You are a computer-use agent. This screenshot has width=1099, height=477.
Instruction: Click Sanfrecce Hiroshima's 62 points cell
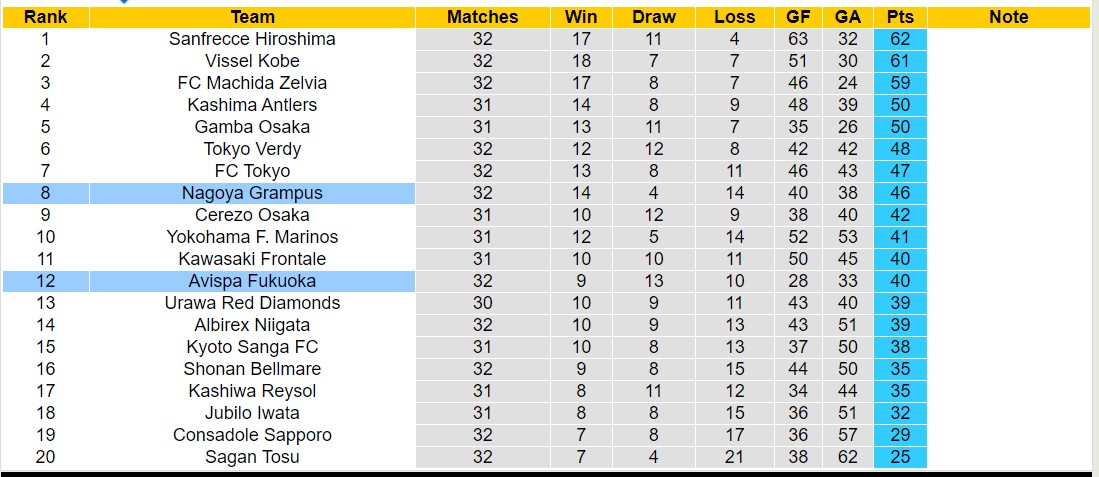(x=899, y=39)
